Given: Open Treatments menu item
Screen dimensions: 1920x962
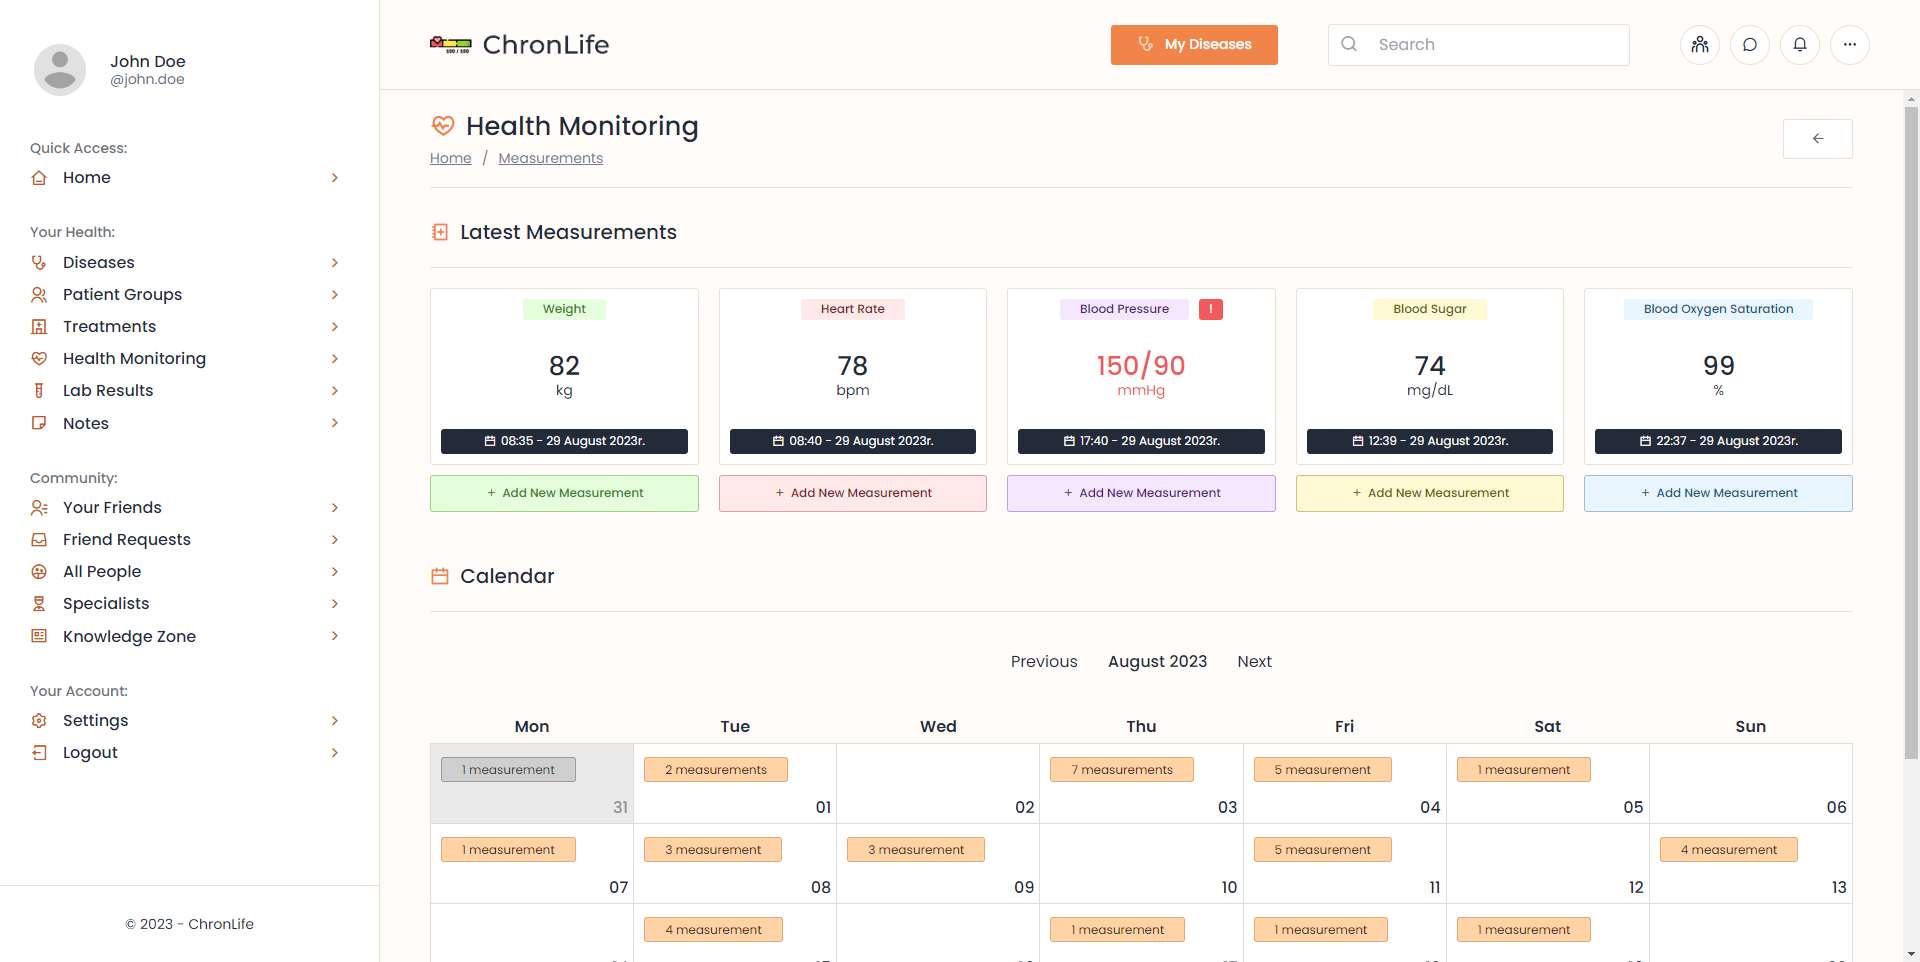Looking at the screenshot, I should pos(186,327).
